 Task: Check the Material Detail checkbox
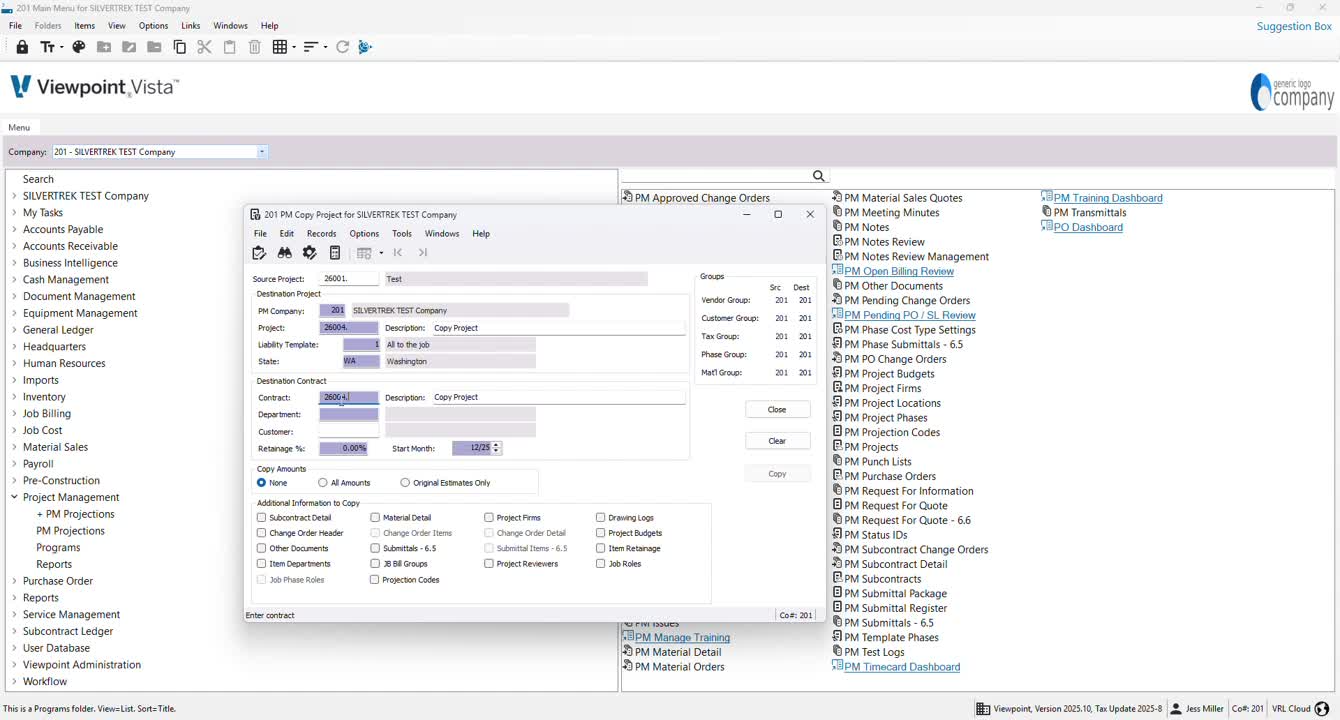tap(375, 518)
